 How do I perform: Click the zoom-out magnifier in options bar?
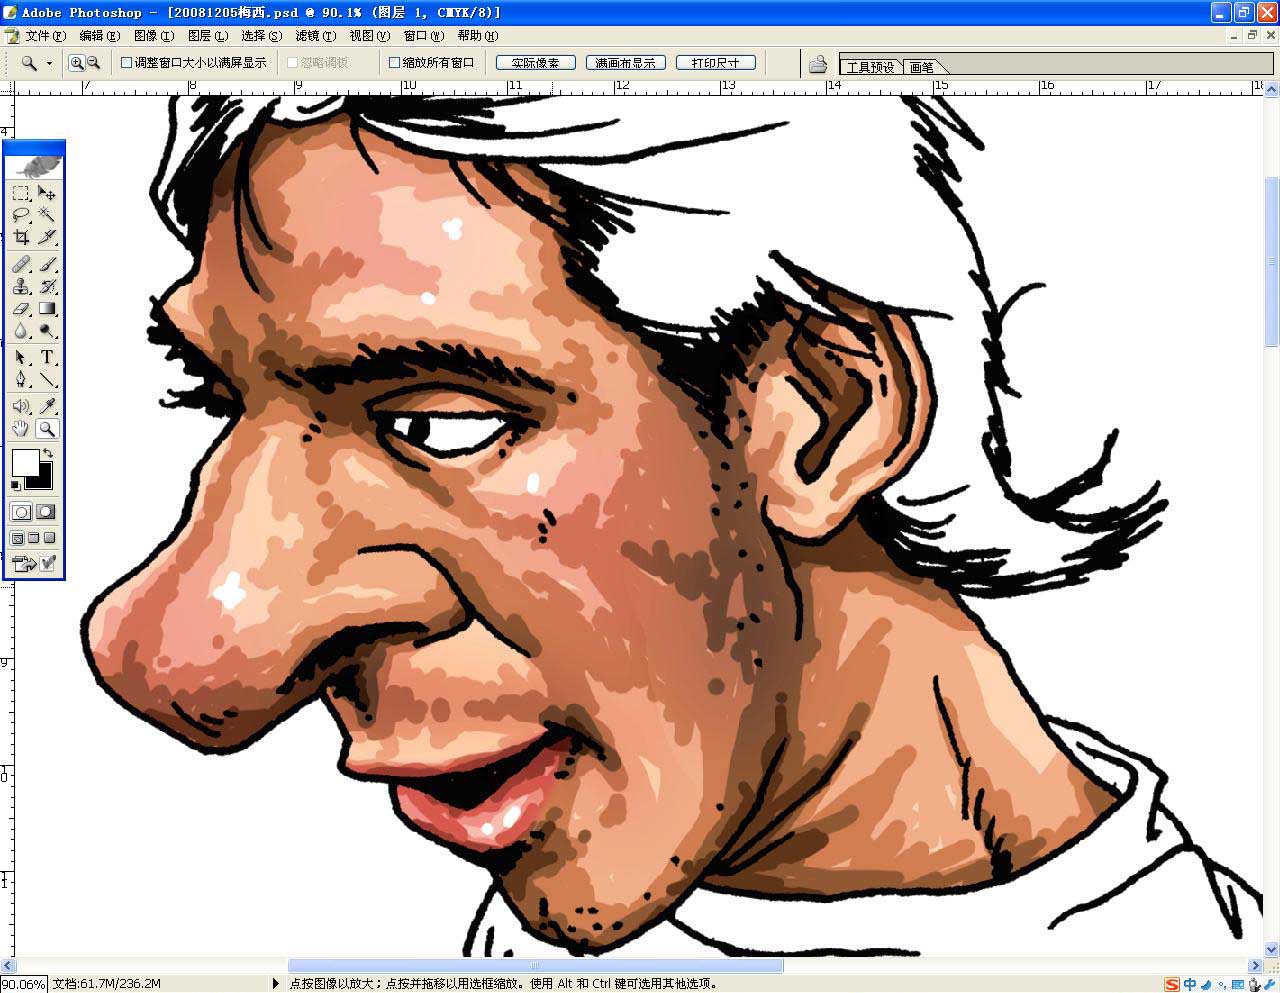(93, 63)
